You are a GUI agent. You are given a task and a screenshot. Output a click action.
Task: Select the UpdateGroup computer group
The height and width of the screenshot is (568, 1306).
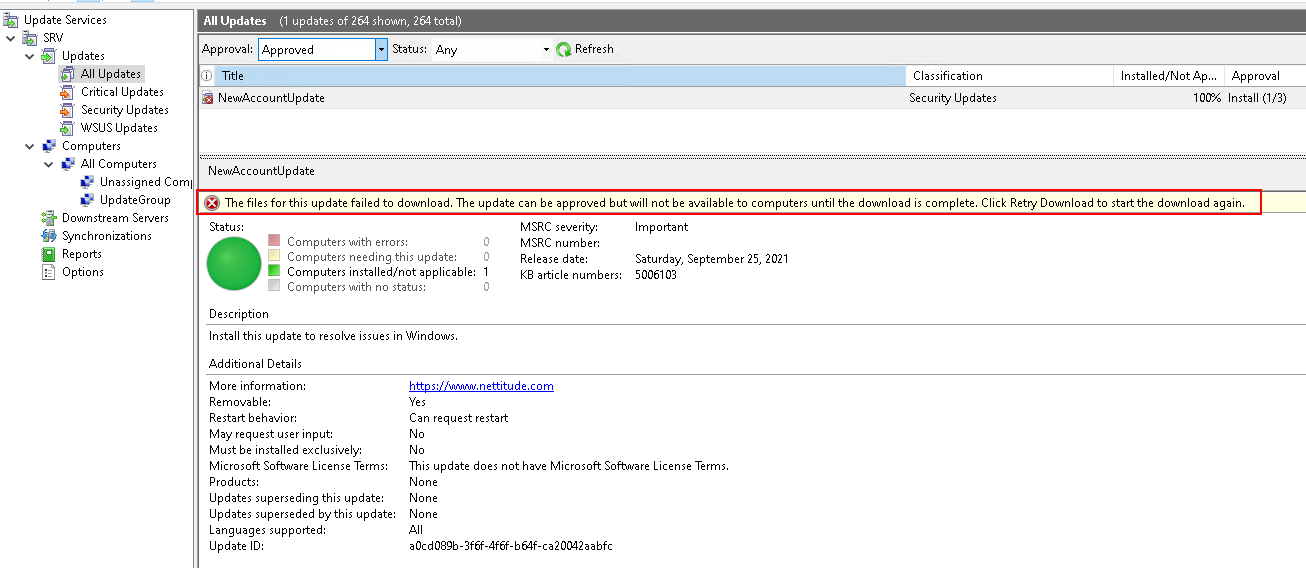pyautogui.click(x=134, y=200)
